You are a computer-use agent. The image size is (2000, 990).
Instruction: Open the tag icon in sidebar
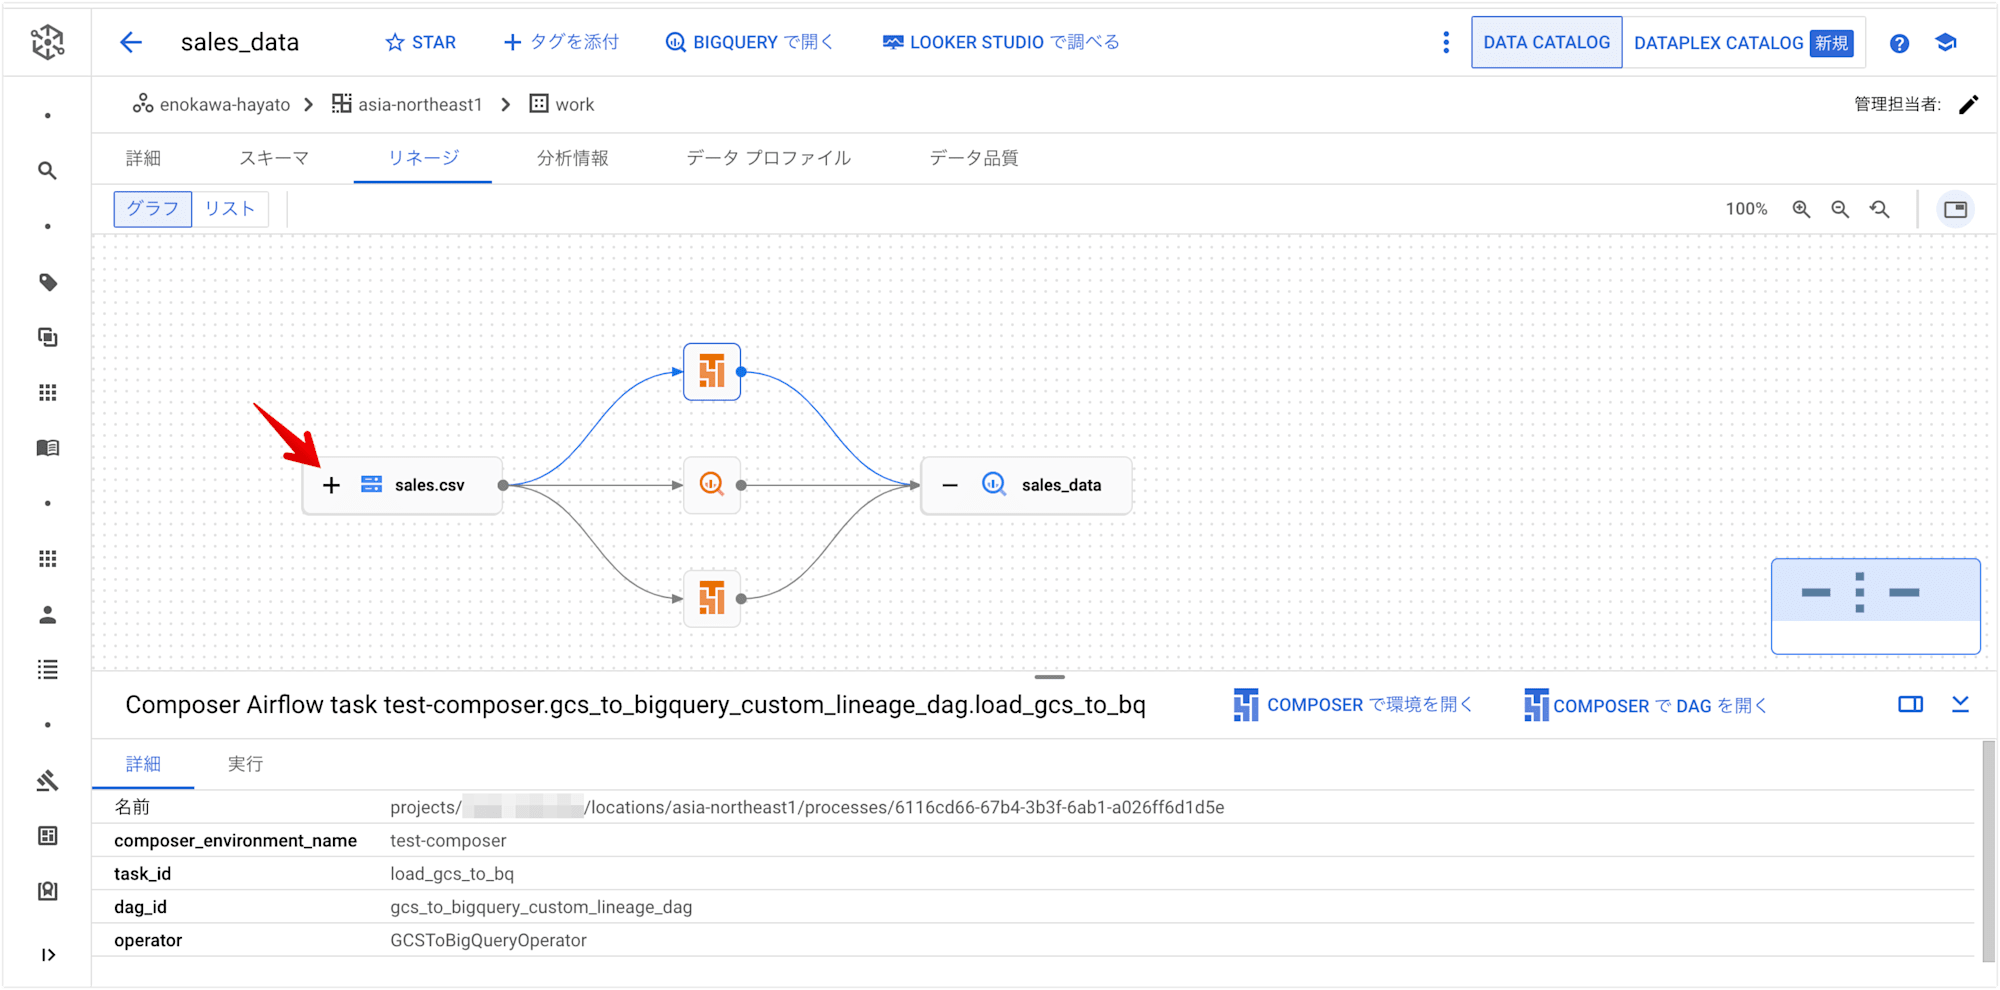click(47, 282)
